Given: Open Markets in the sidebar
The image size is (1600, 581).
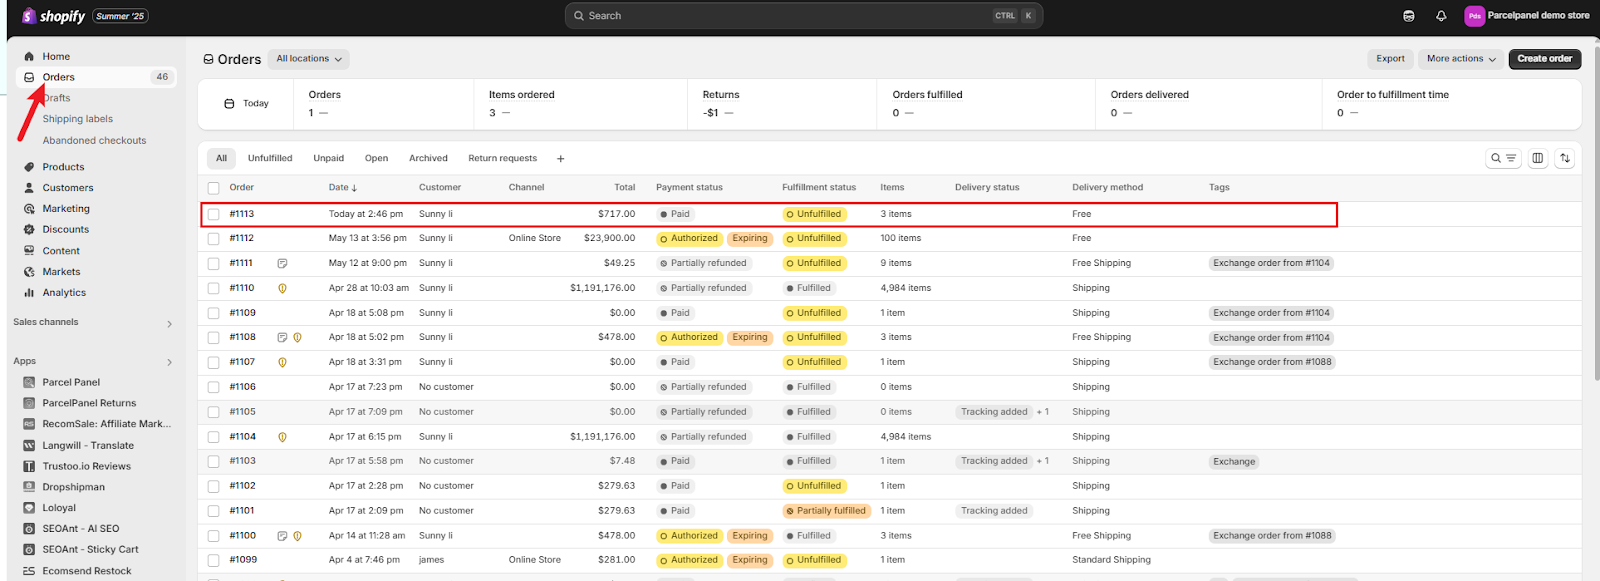Looking at the screenshot, I should [x=61, y=272].
